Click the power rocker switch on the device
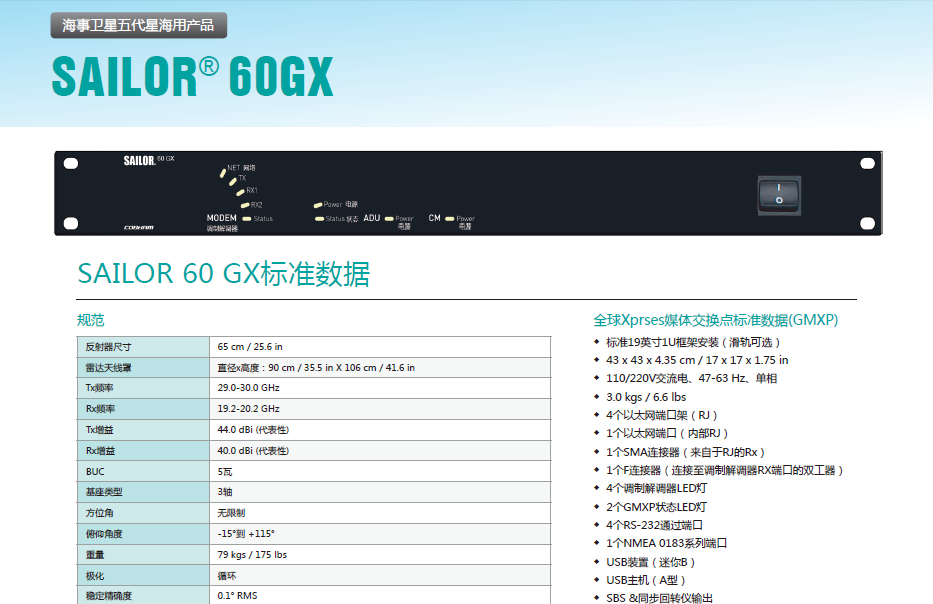Screen dimensions: 933x604 click(x=779, y=195)
